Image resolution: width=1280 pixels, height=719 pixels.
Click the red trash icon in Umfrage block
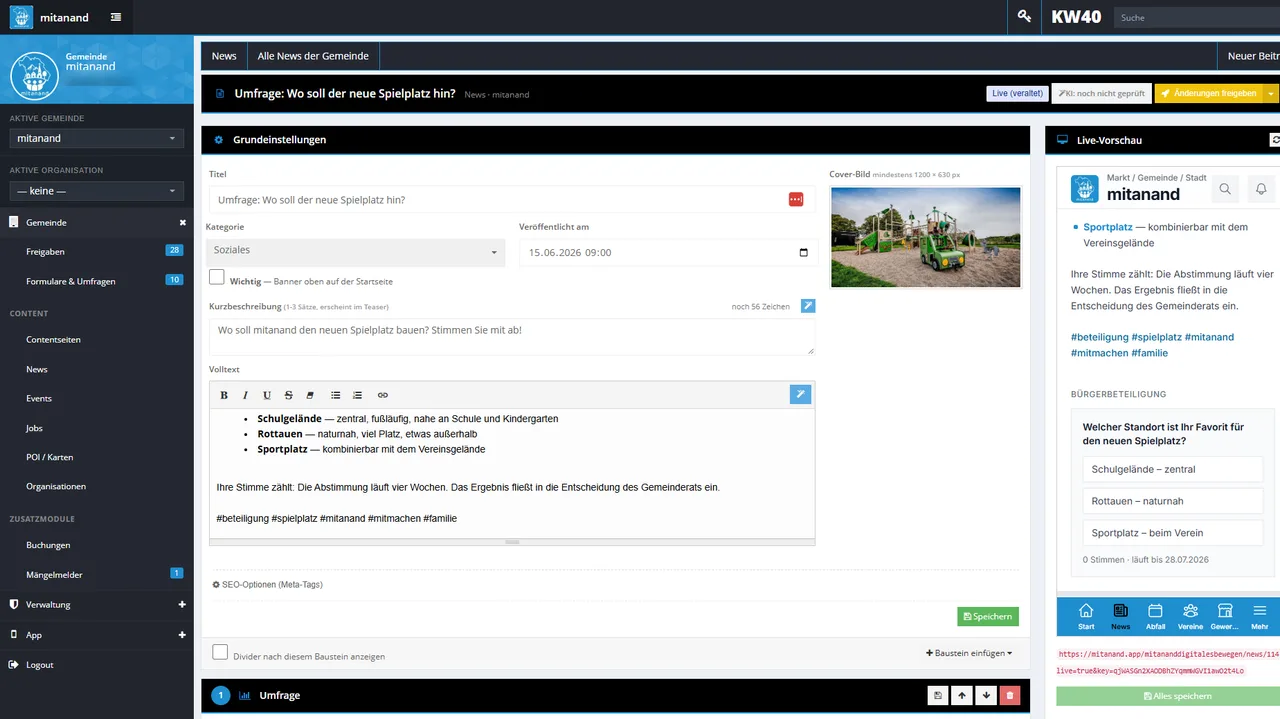[1010, 695]
